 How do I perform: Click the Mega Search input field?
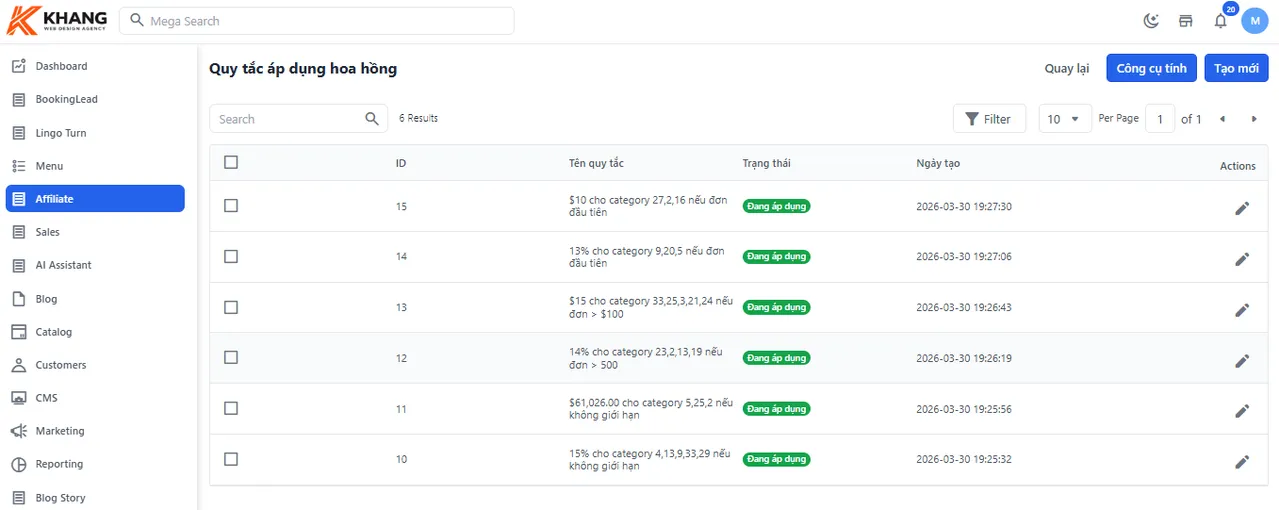tap(316, 21)
